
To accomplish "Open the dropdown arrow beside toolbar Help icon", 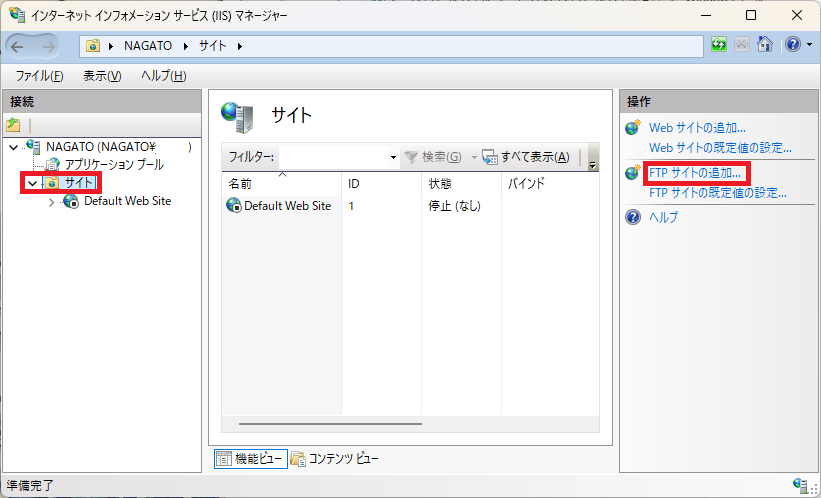I will coord(809,45).
